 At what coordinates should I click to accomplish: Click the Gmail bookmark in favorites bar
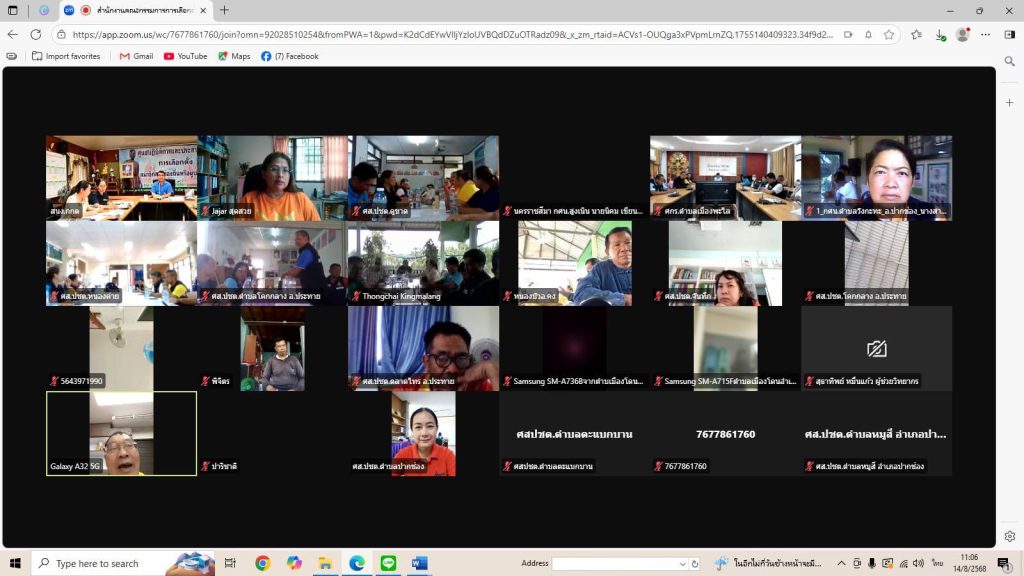coord(136,56)
